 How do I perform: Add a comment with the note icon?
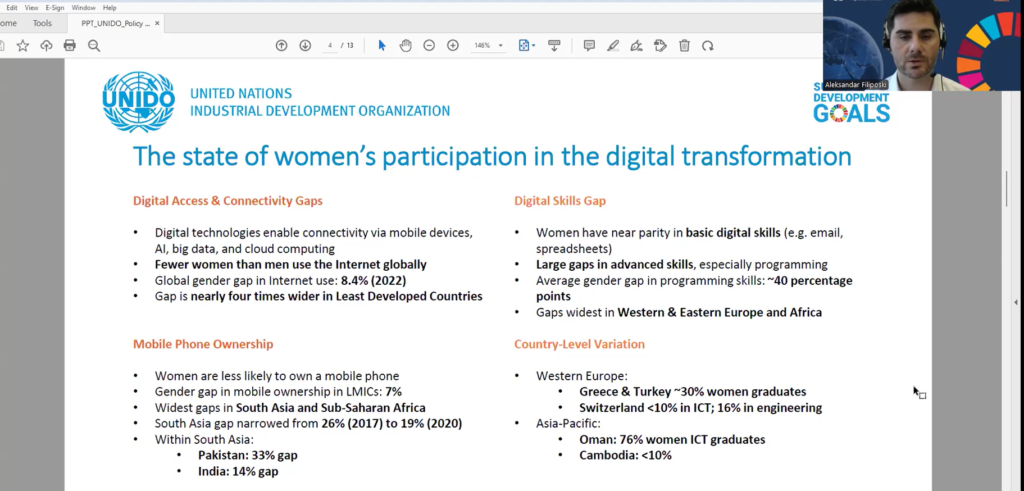589,45
